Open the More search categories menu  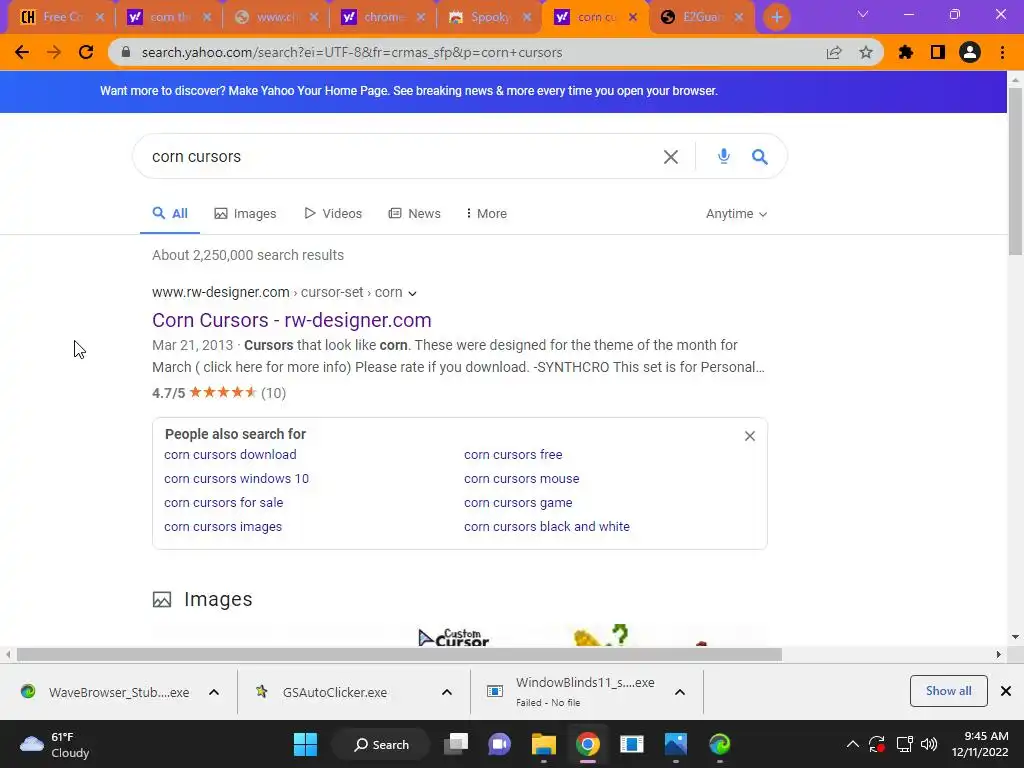(487, 214)
